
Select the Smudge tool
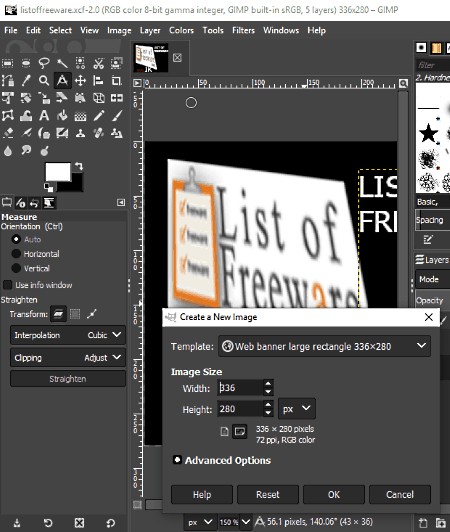[x=26, y=151]
